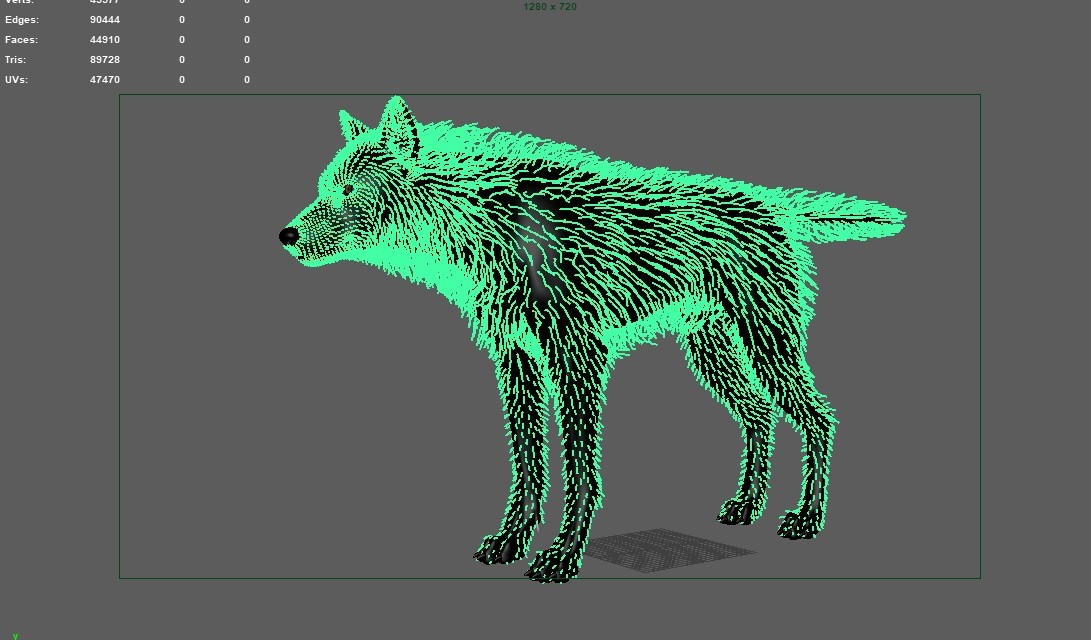Toggle the UVs count HUD entry
This screenshot has width=1091, height=640.
point(16,79)
